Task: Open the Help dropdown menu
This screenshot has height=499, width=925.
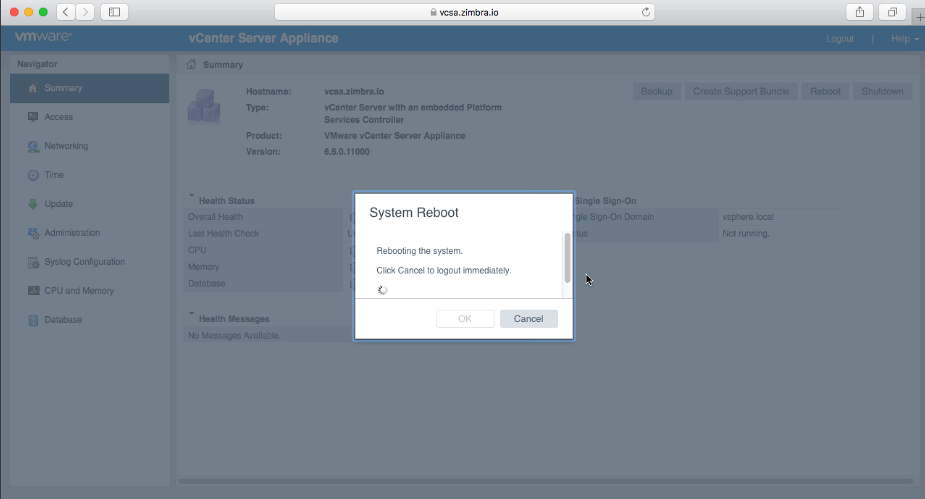Action: [x=904, y=39]
